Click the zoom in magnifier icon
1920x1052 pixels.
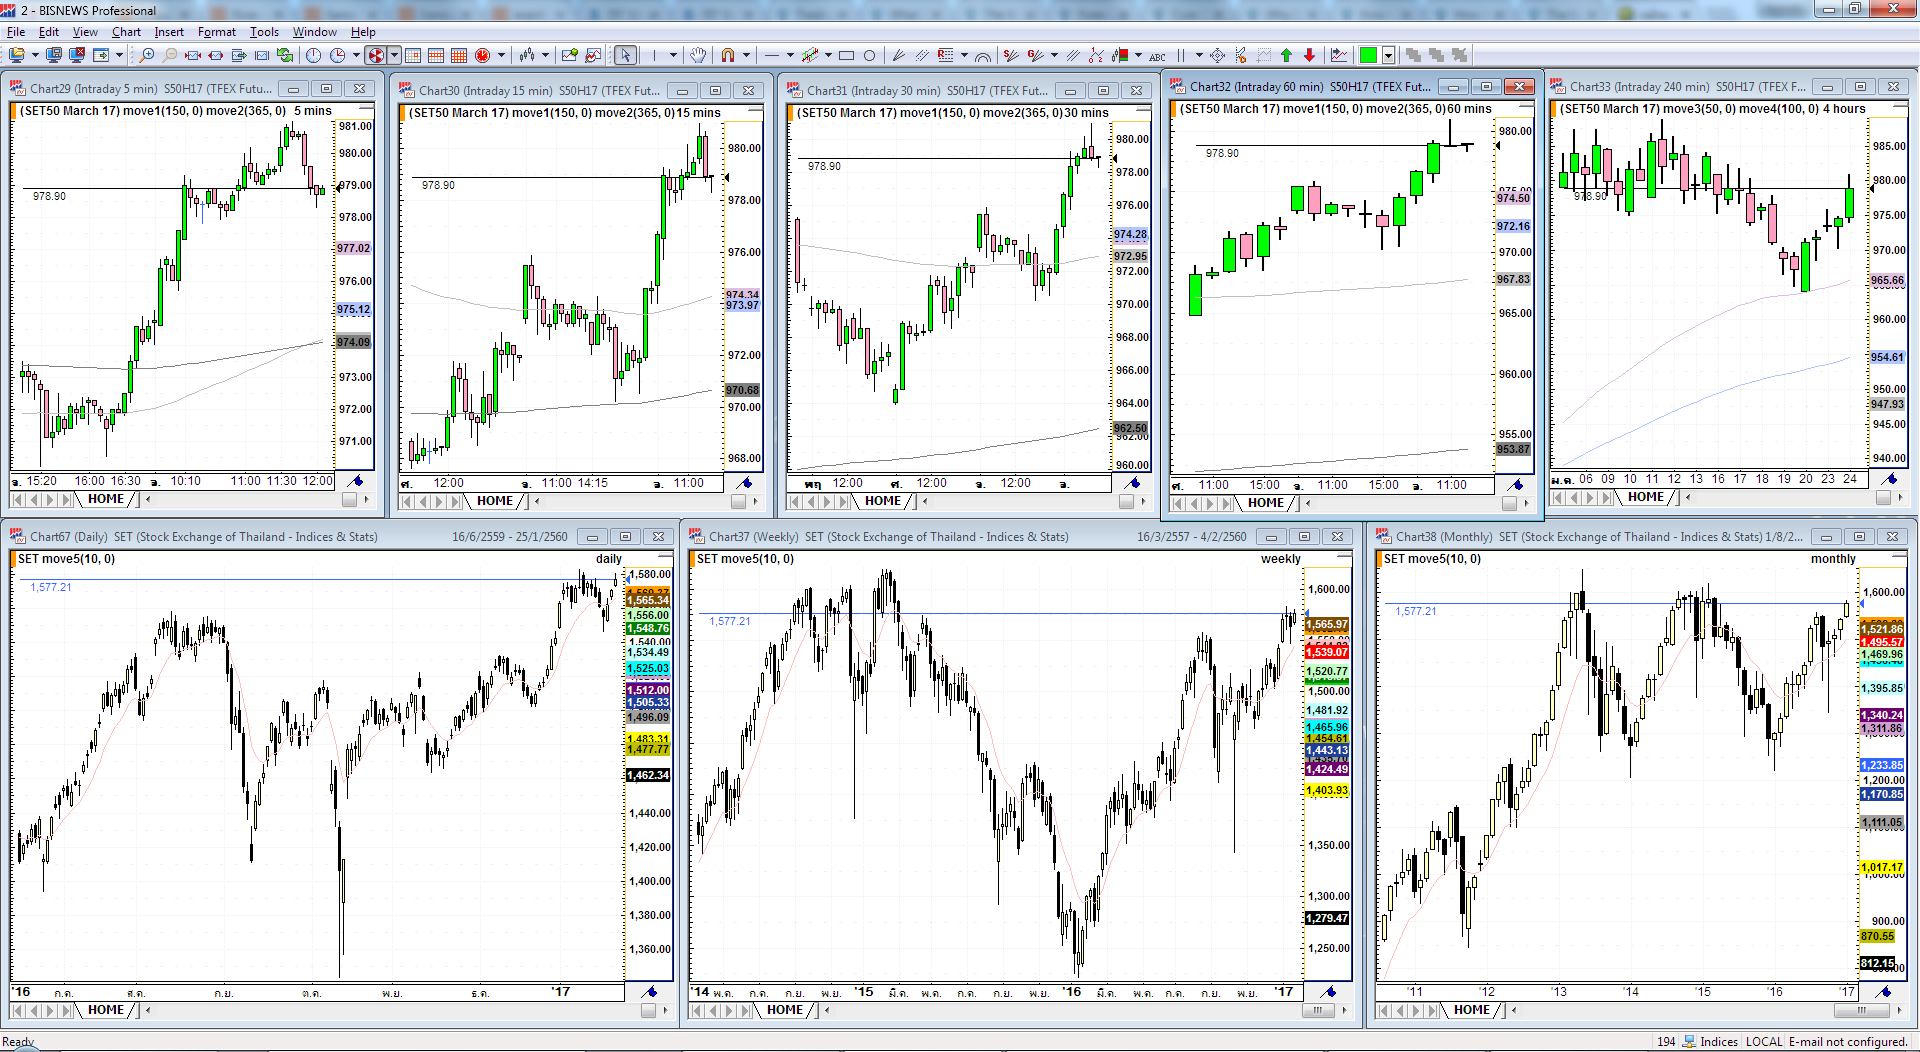click(x=147, y=55)
